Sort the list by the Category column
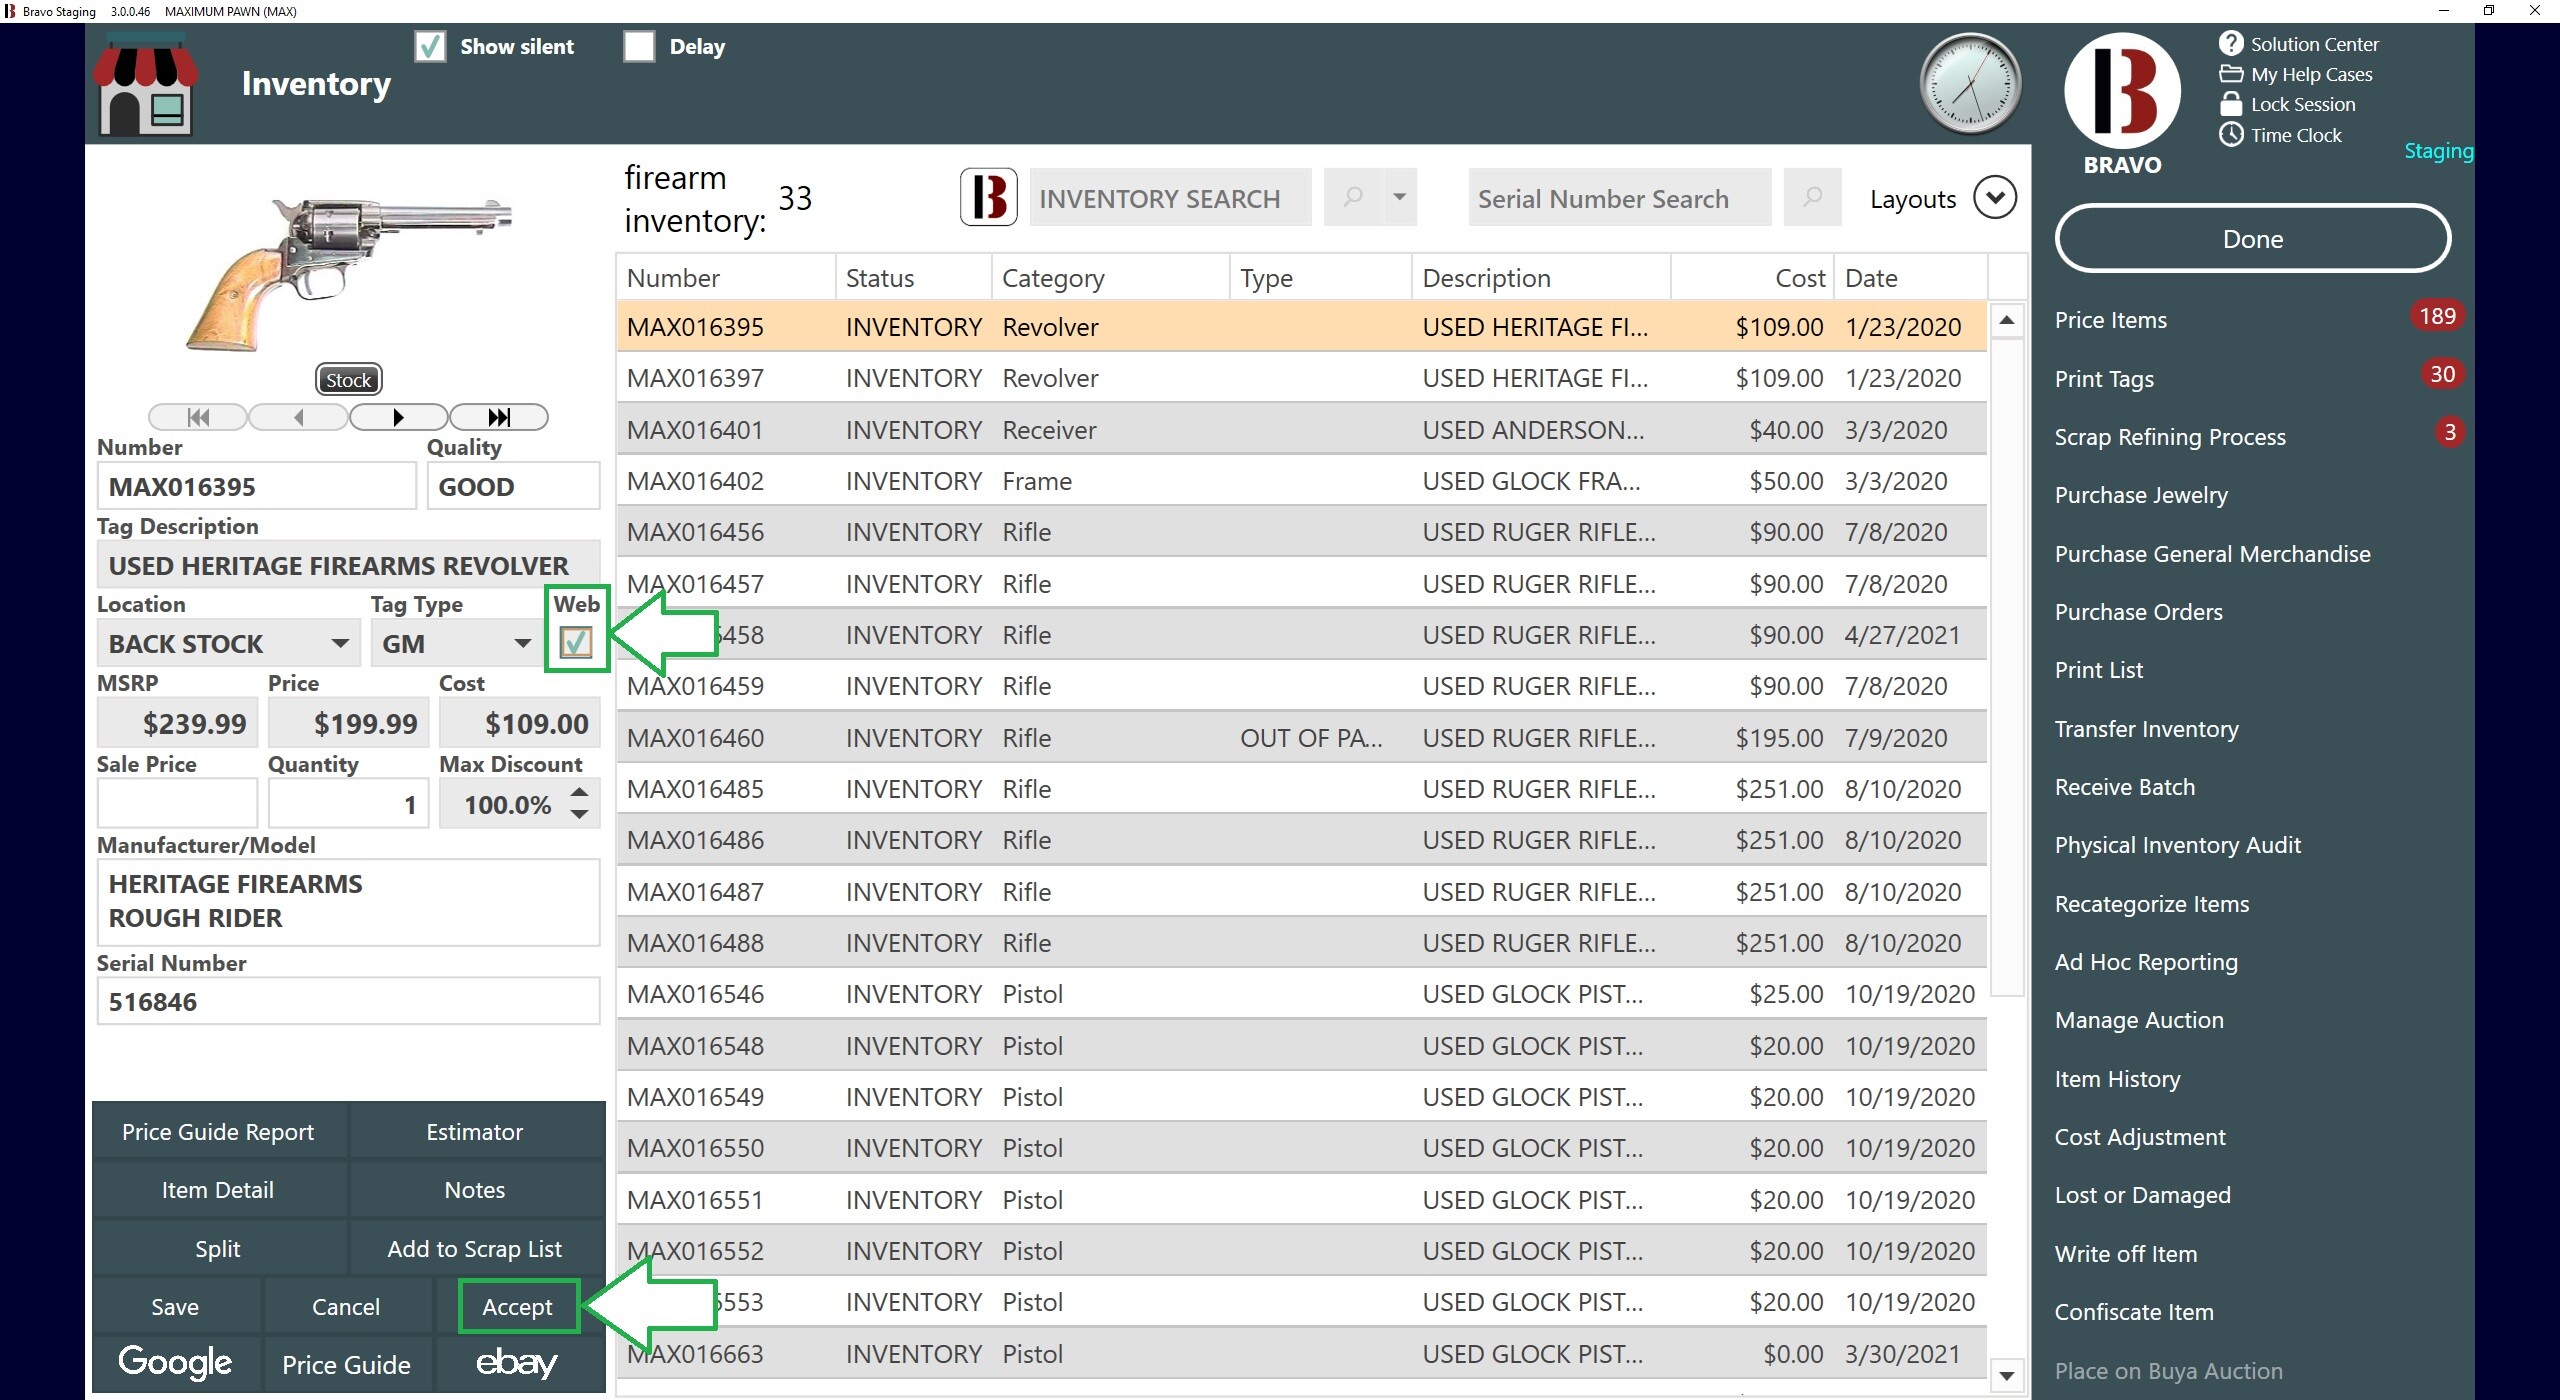The height and width of the screenshot is (1400, 2560). click(1110, 278)
